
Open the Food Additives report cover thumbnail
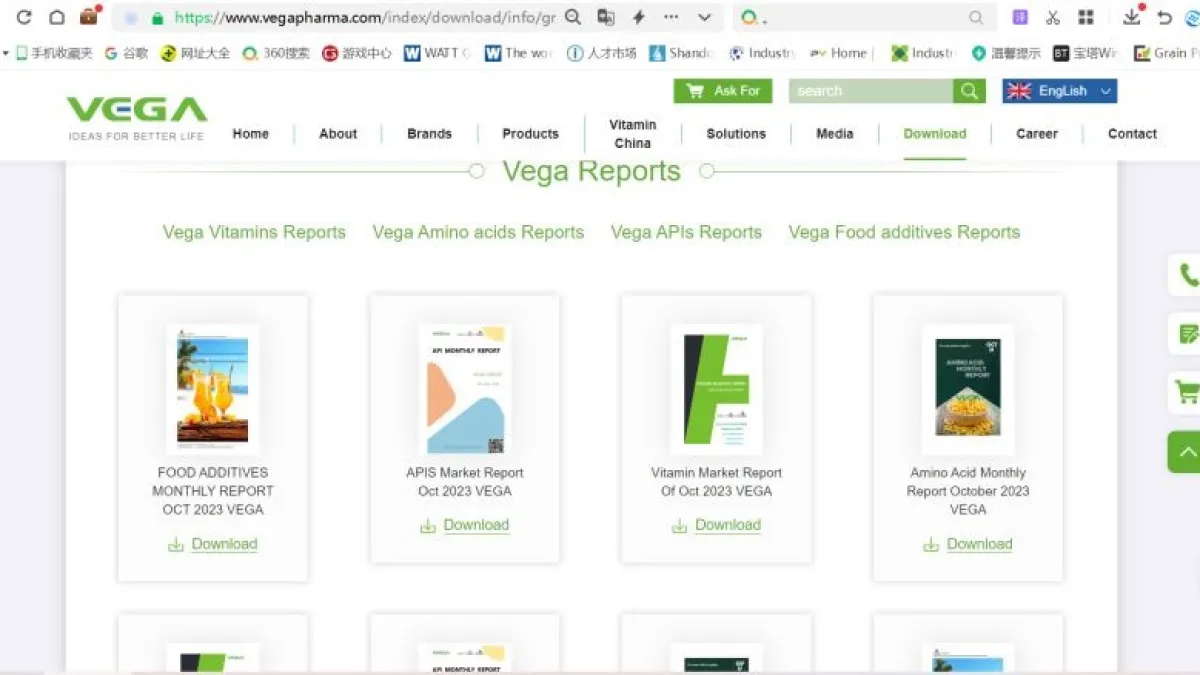click(213, 390)
